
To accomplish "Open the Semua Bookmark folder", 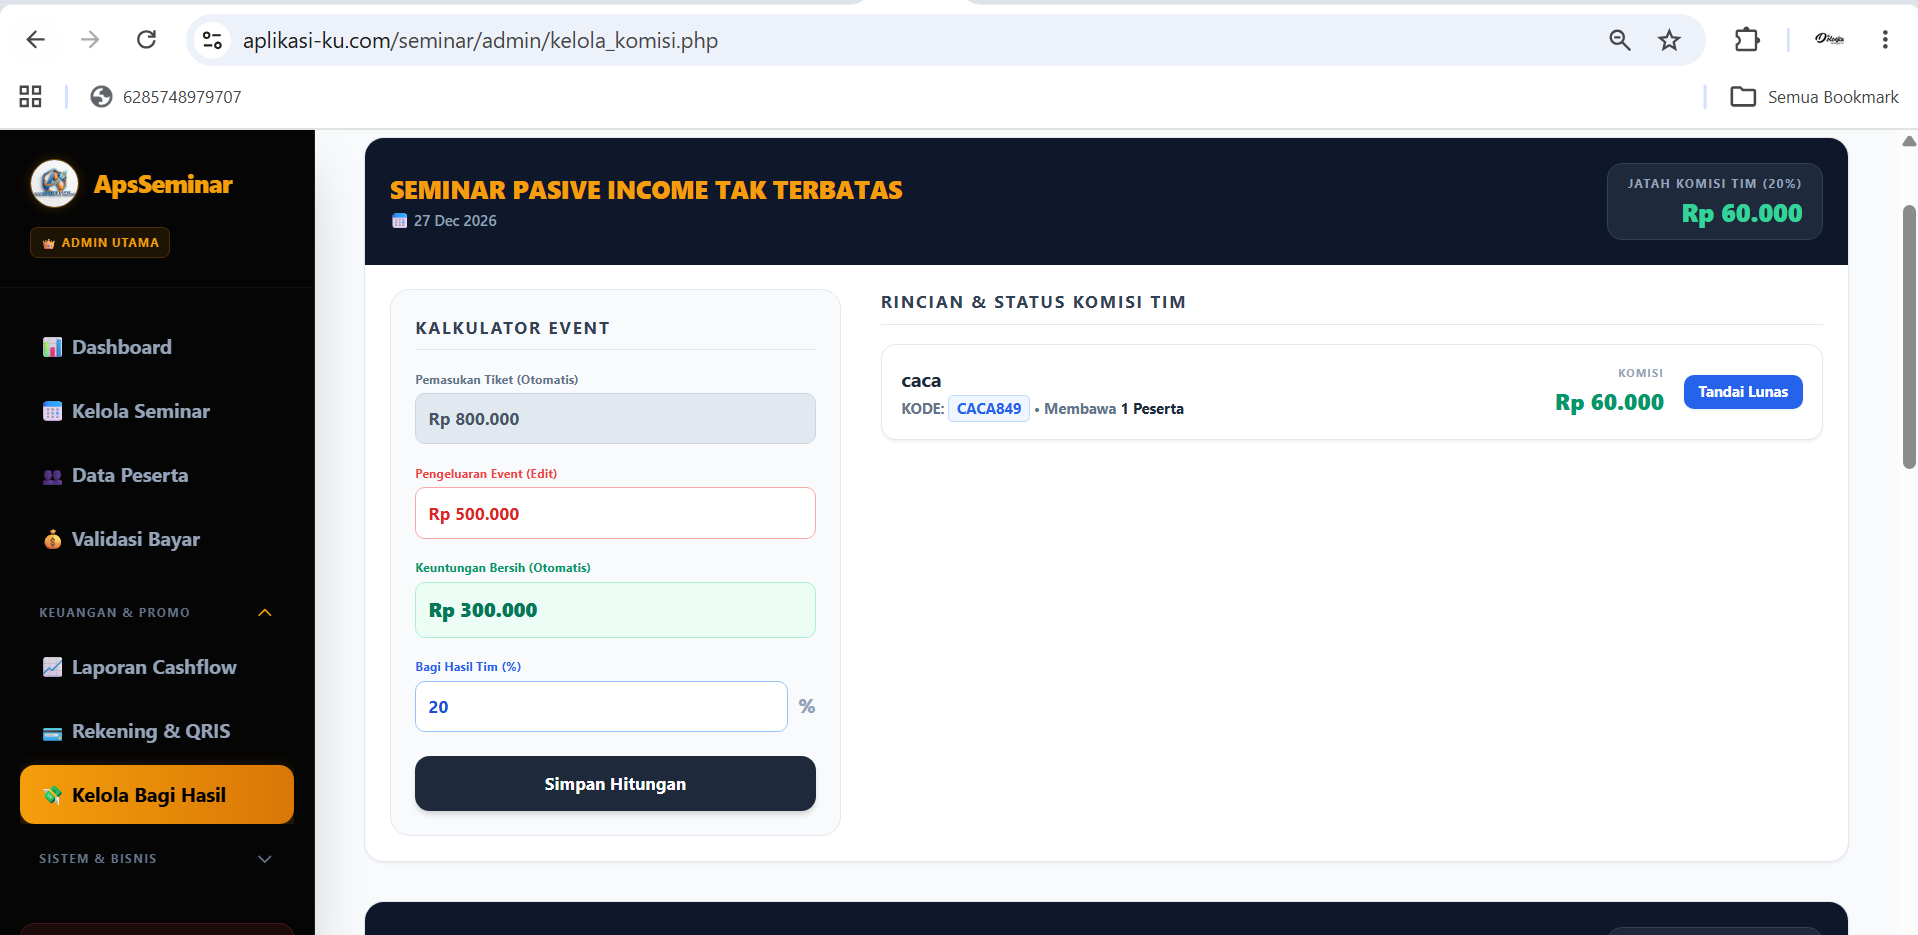I will pos(1814,97).
